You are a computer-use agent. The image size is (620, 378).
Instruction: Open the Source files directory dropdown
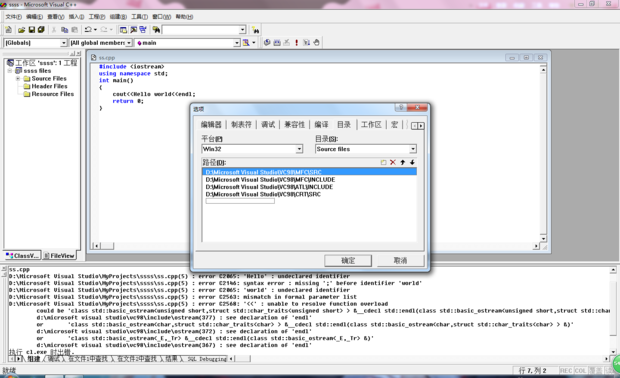point(413,149)
